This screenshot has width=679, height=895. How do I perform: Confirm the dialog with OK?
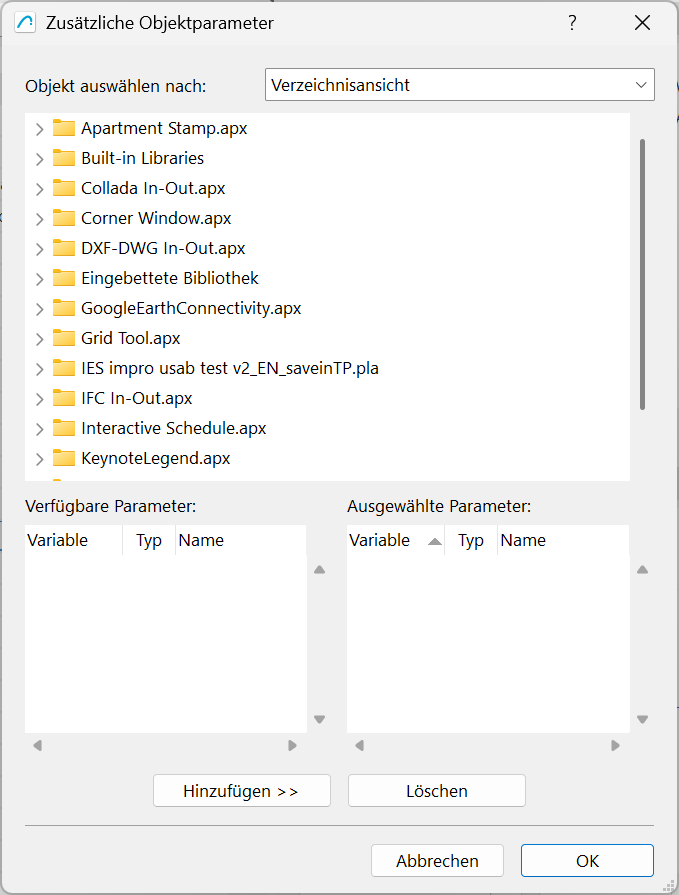pos(586,860)
